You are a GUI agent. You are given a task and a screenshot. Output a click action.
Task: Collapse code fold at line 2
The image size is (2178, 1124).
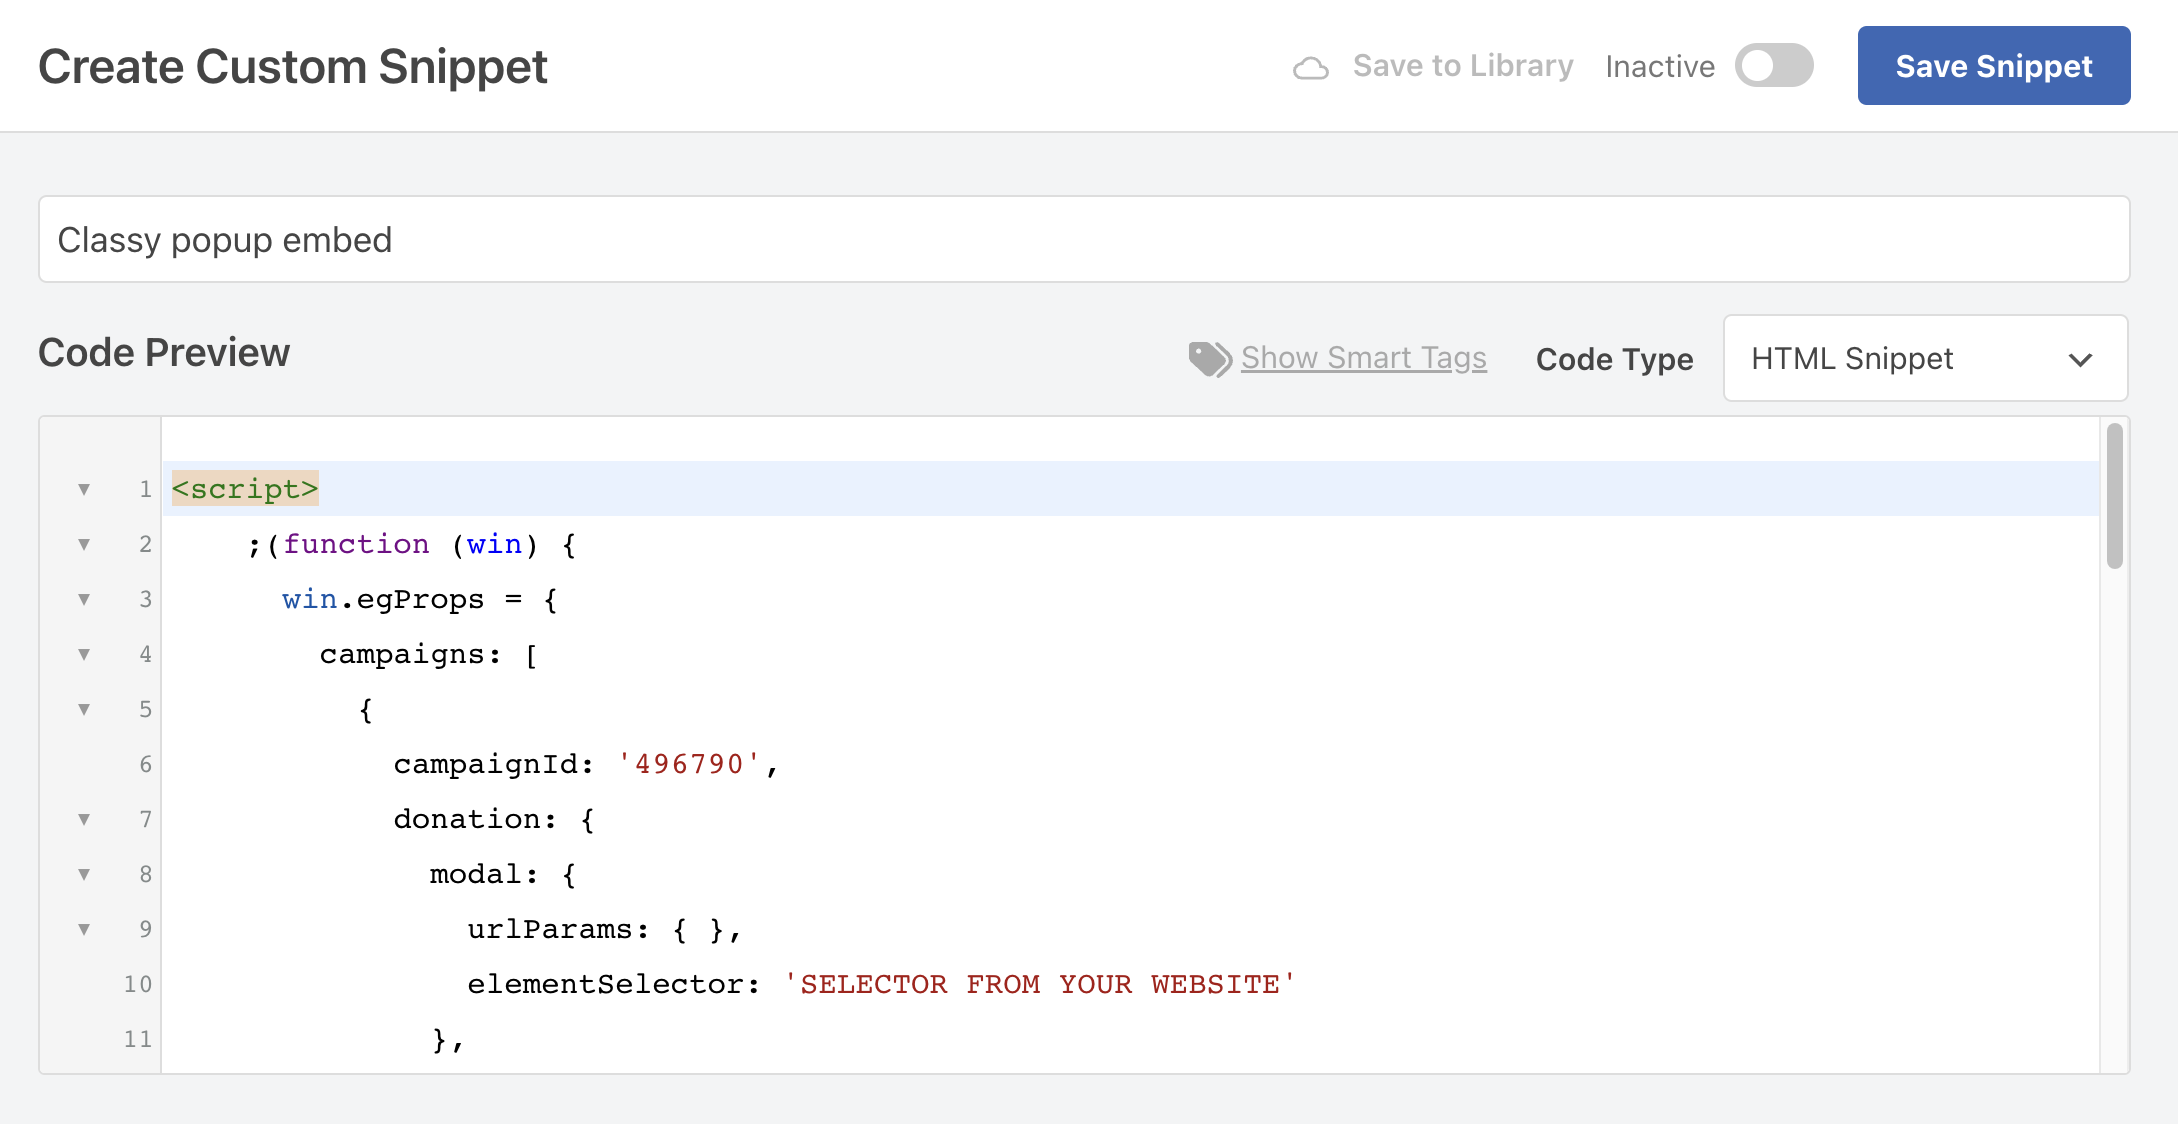[x=84, y=544]
